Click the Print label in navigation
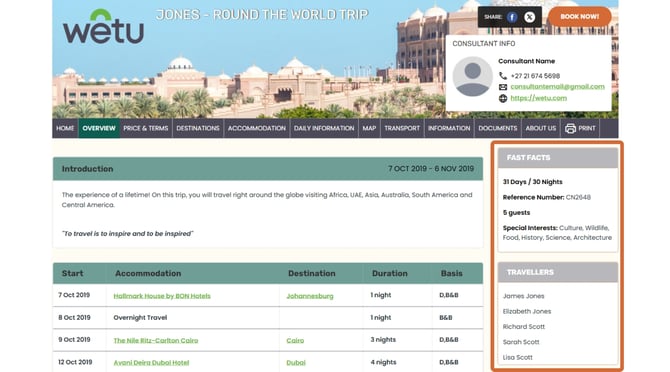Image resolution: width=670 pixels, height=372 pixels. pyautogui.click(x=587, y=128)
